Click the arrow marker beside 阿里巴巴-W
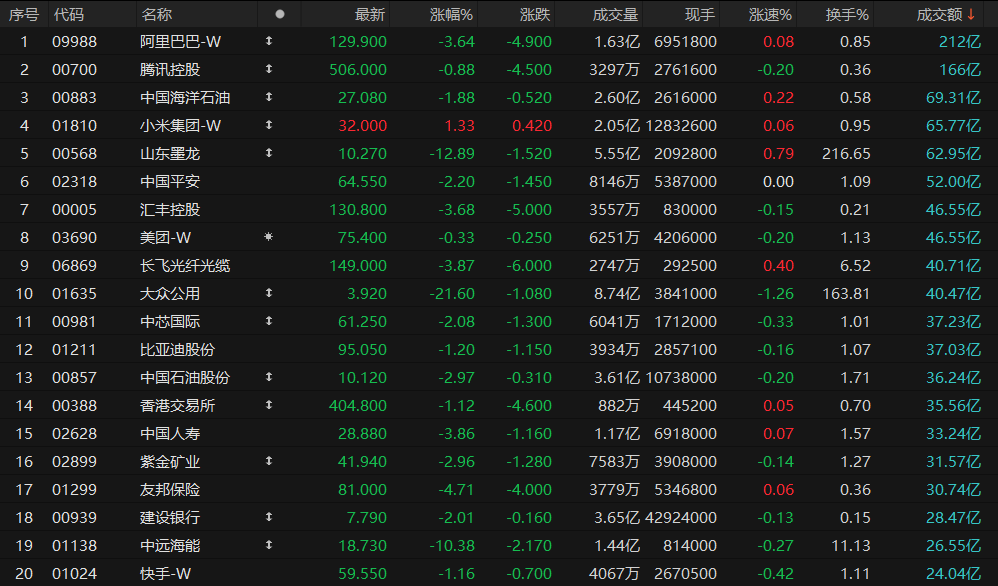998x586 pixels. coord(268,42)
